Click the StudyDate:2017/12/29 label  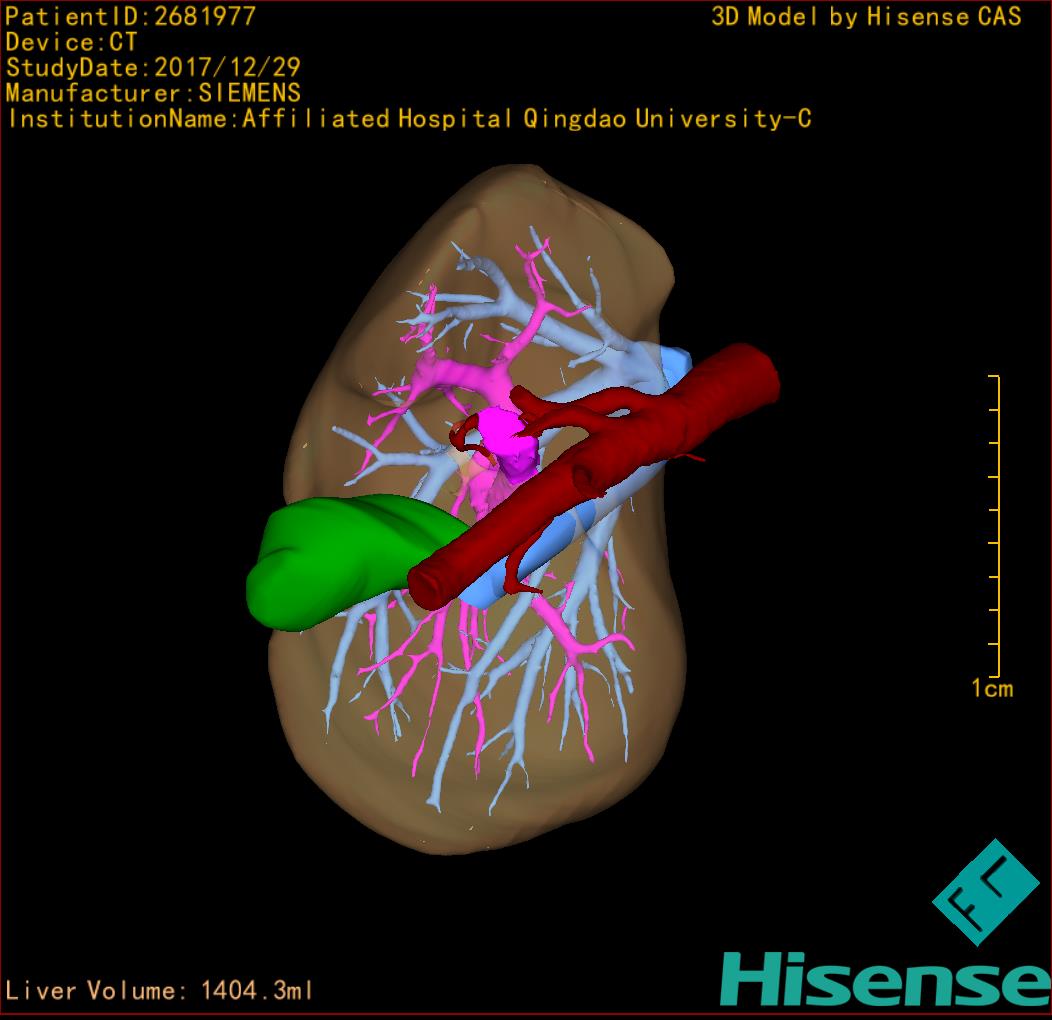click(153, 68)
